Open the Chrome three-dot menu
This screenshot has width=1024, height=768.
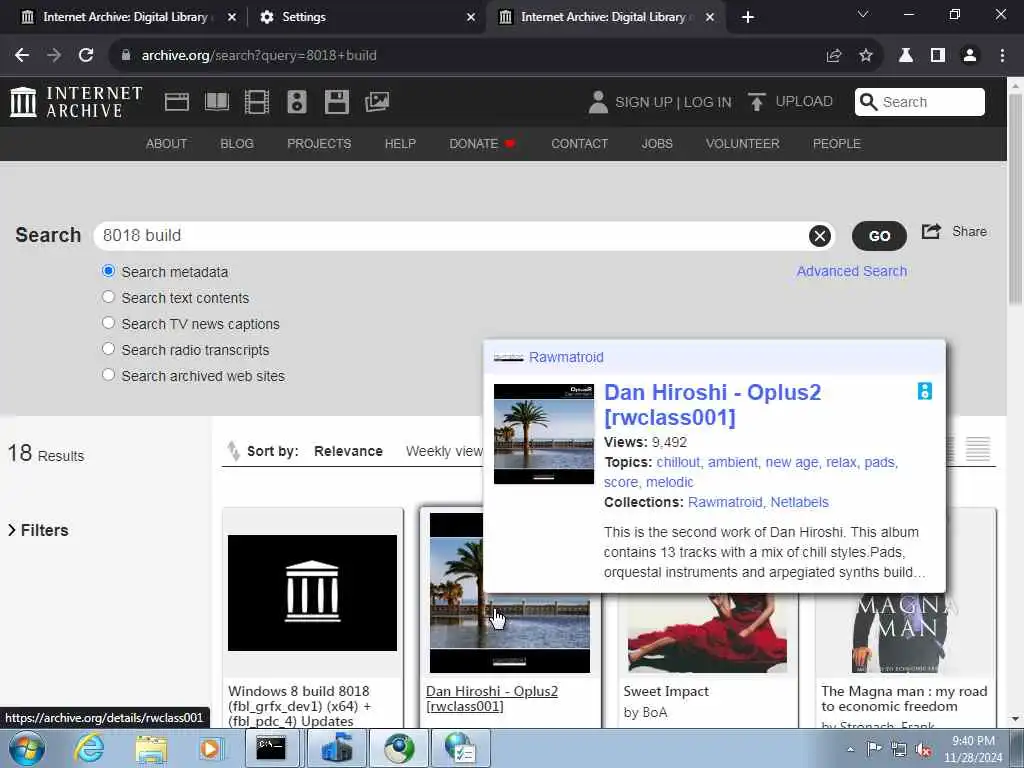click(x=1002, y=56)
